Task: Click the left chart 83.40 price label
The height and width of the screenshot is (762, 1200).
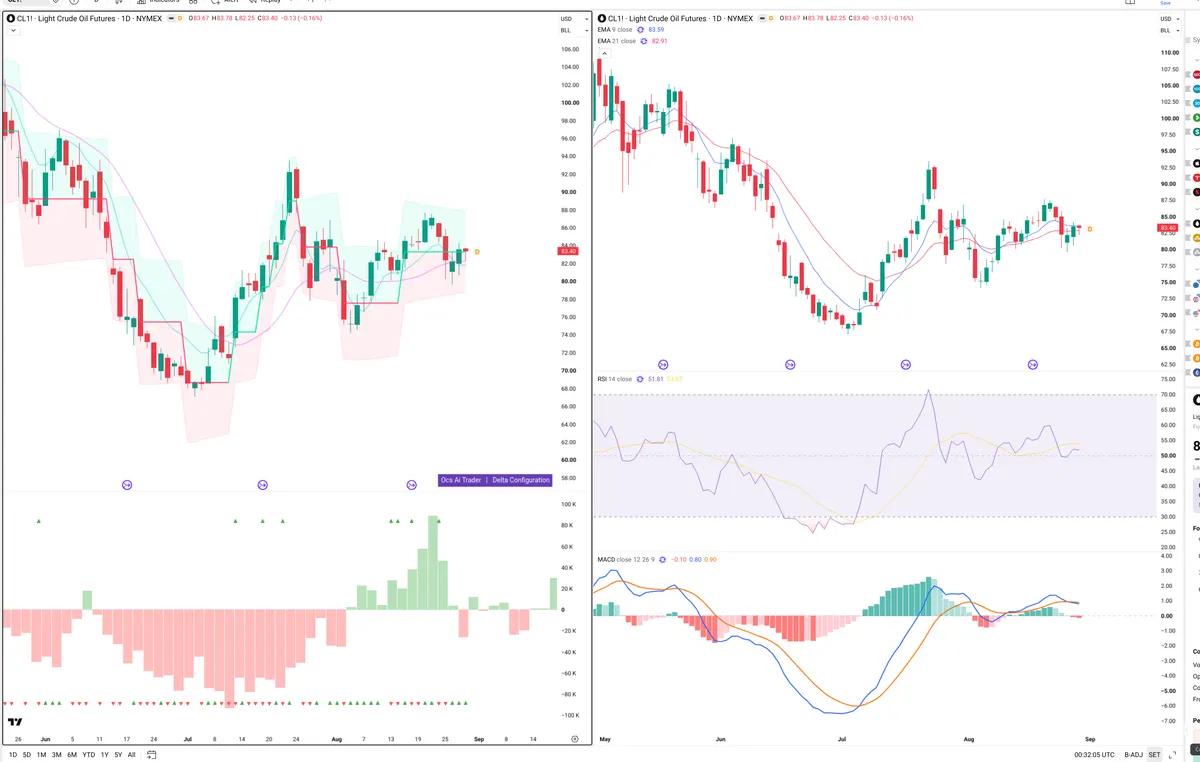Action: [x=566, y=251]
